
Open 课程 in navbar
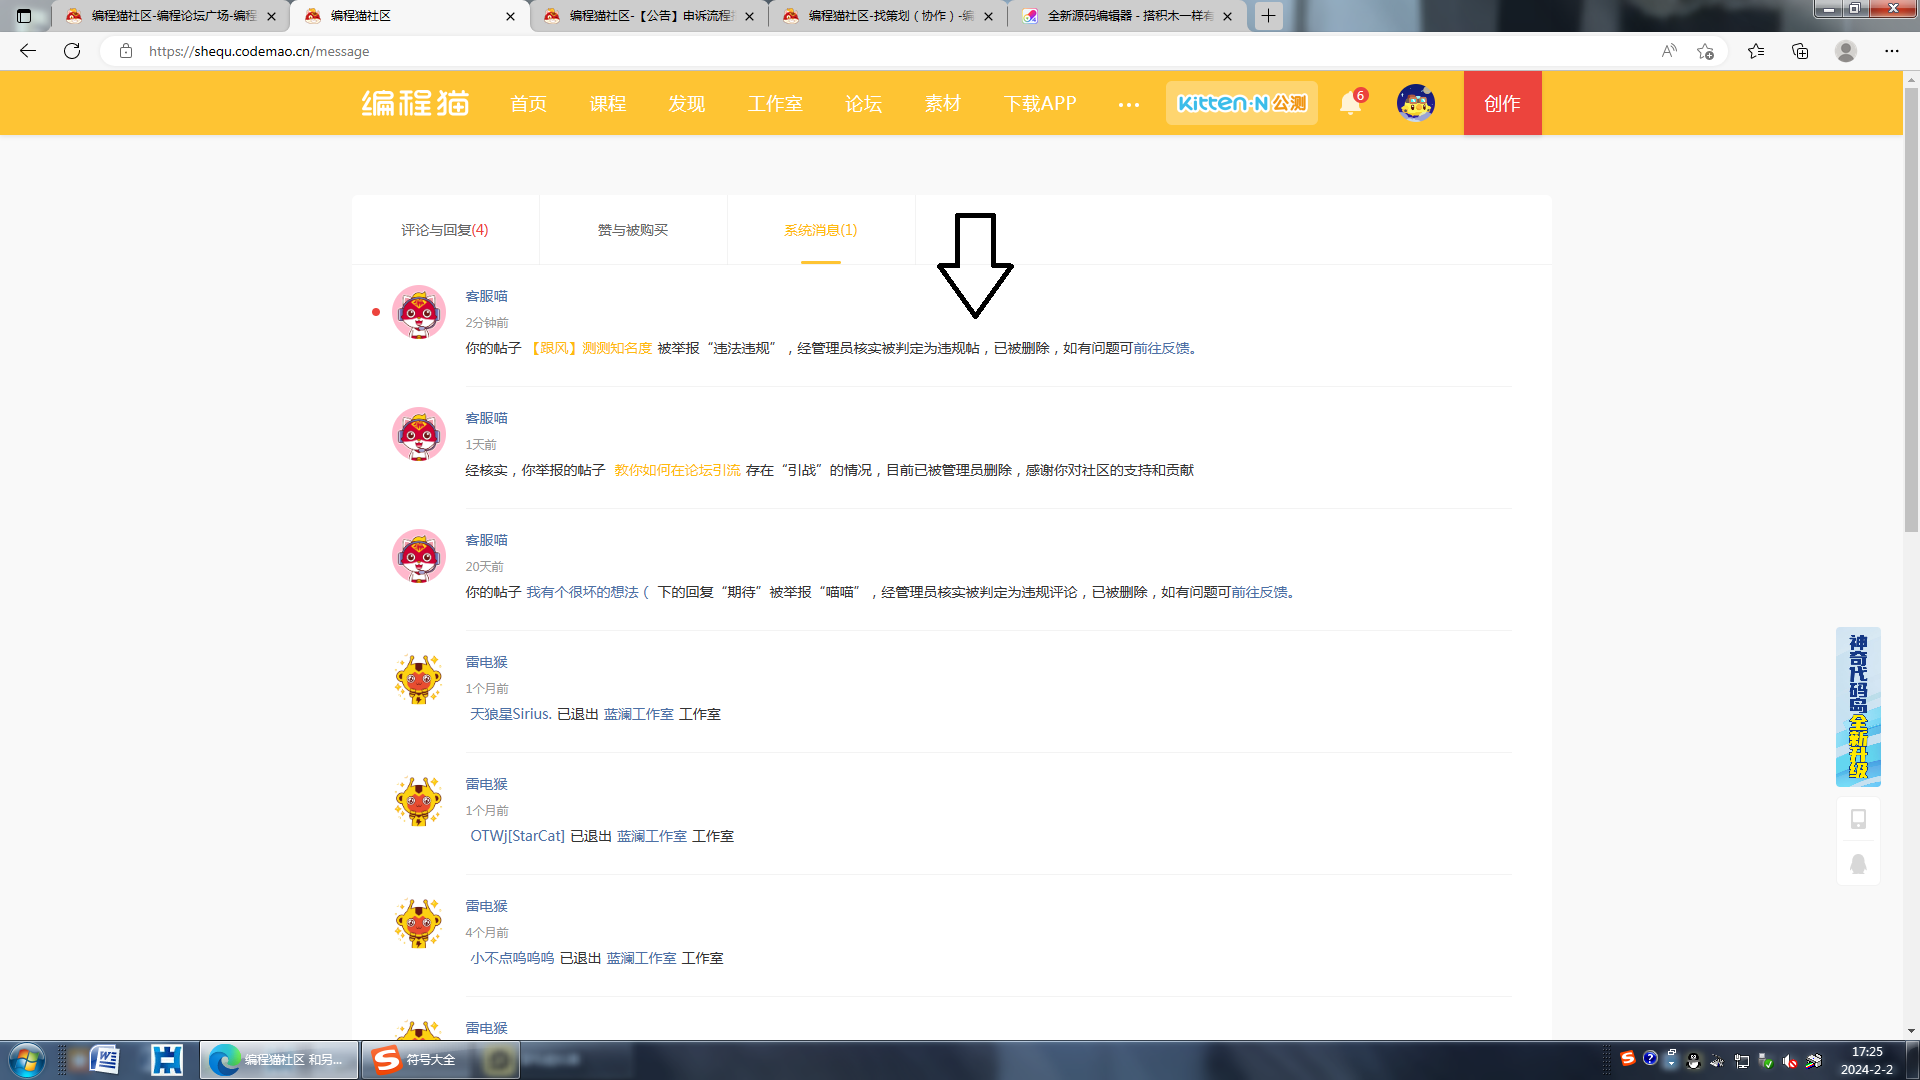pos(608,104)
